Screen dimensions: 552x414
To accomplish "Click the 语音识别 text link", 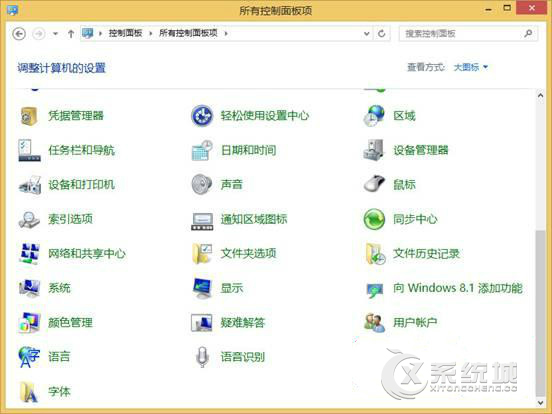I will click(243, 357).
